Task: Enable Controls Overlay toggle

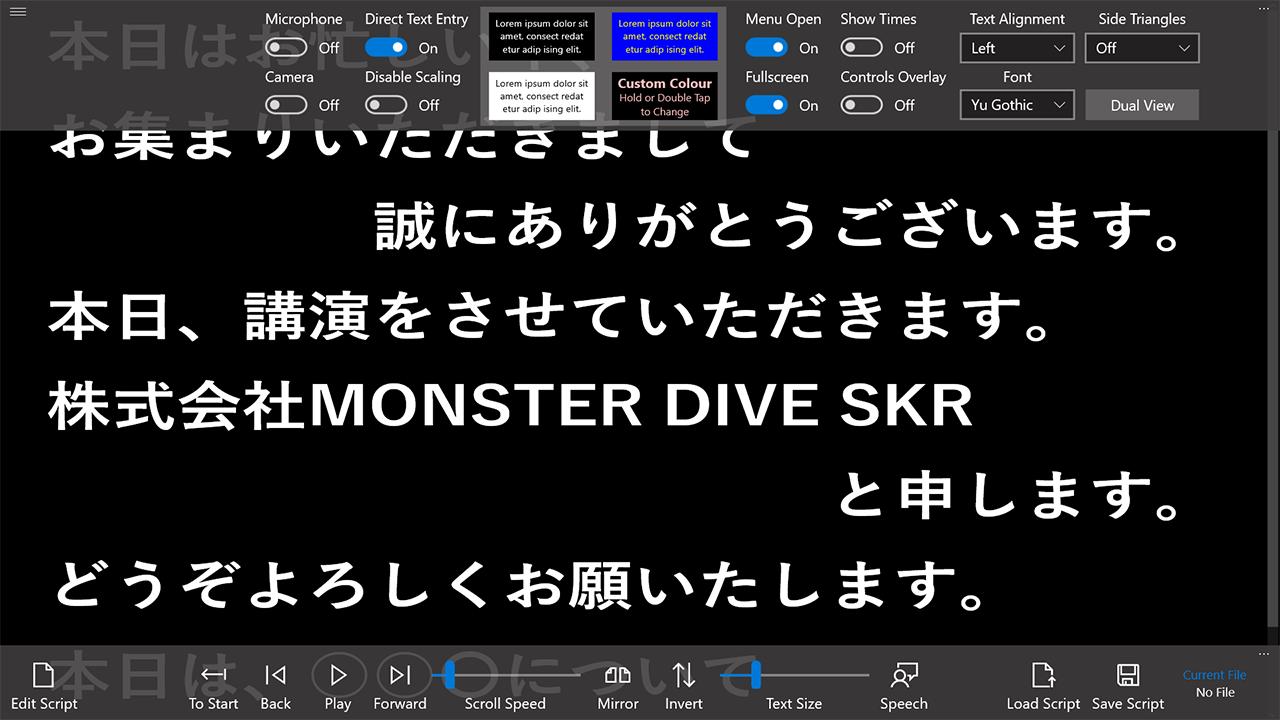Action: pyautogui.click(x=862, y=105)
